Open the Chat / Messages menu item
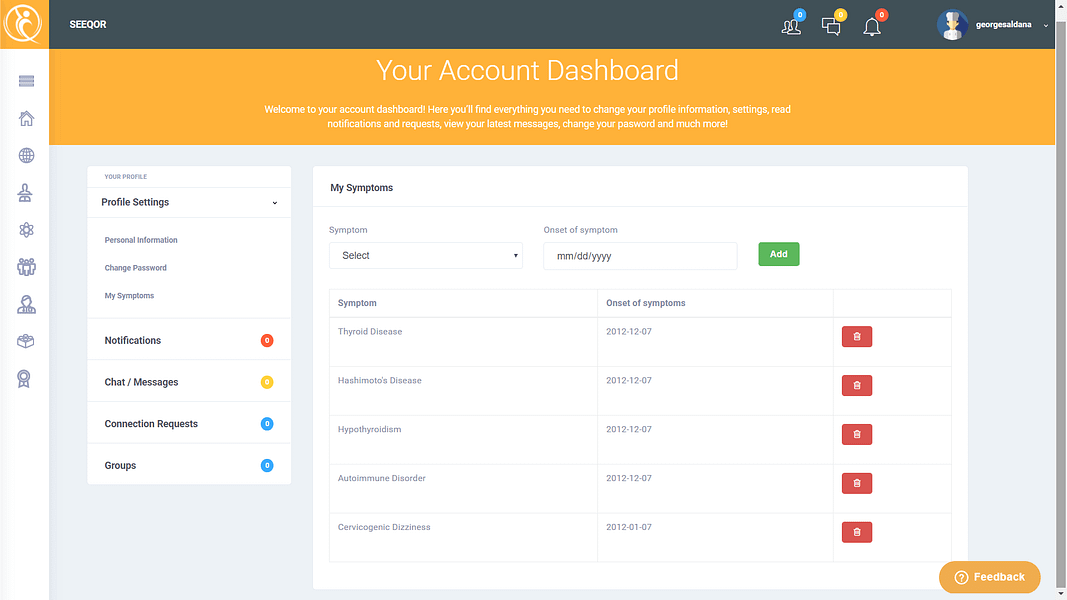The width and height of the screenshot is (1067, 600). (x=189, y=382)
